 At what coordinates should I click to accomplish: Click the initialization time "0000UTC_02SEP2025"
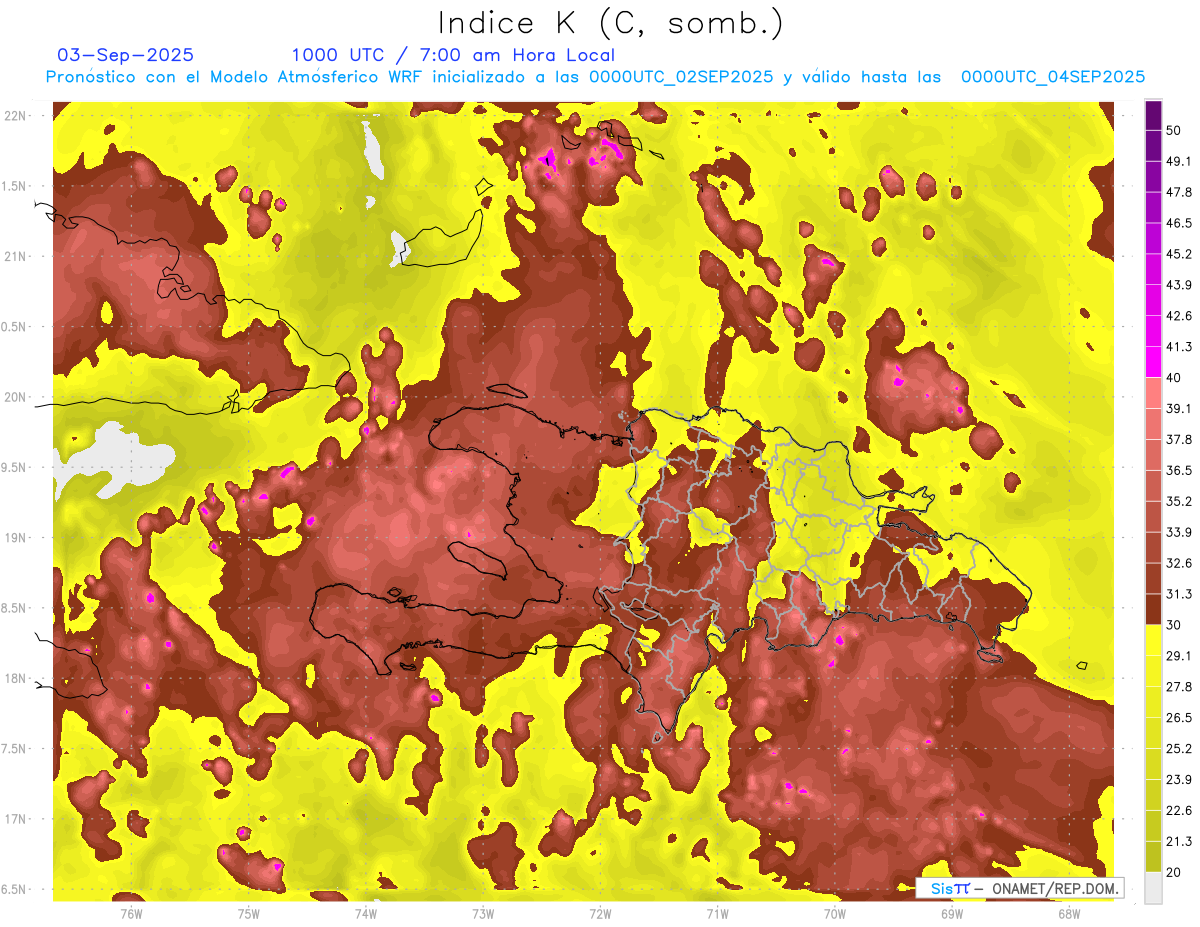tap(681, 77)
